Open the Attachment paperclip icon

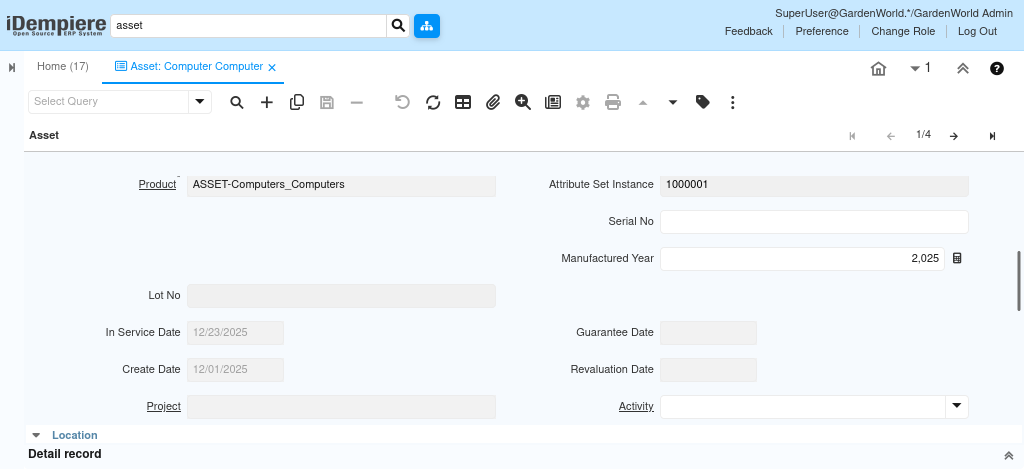coord(493,102)
